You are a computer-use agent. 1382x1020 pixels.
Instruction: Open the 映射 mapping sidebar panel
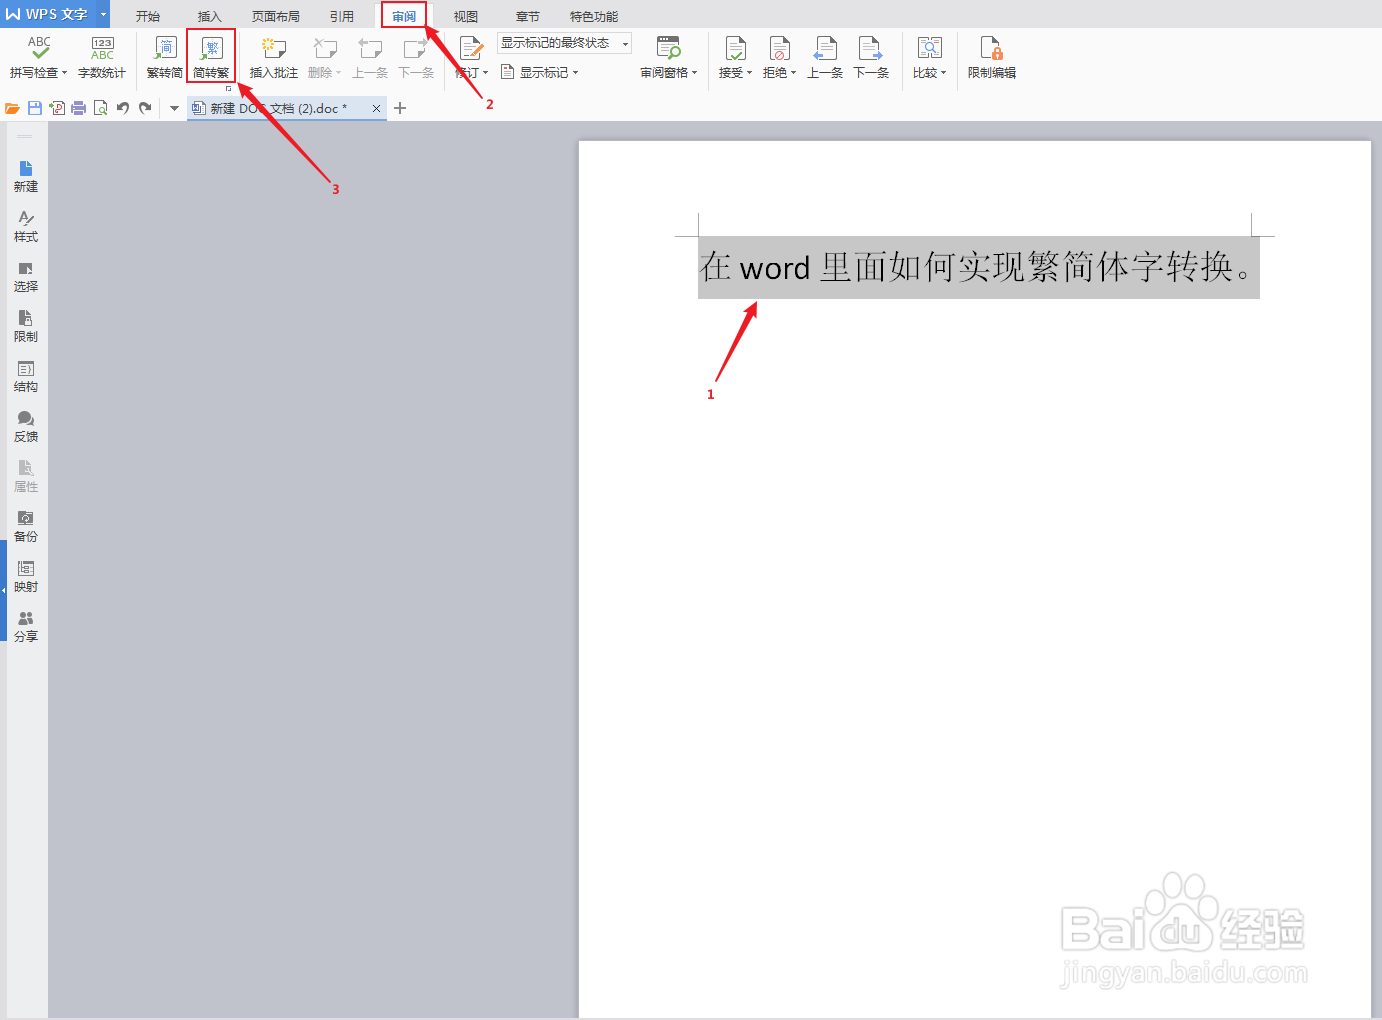(26, 577)
